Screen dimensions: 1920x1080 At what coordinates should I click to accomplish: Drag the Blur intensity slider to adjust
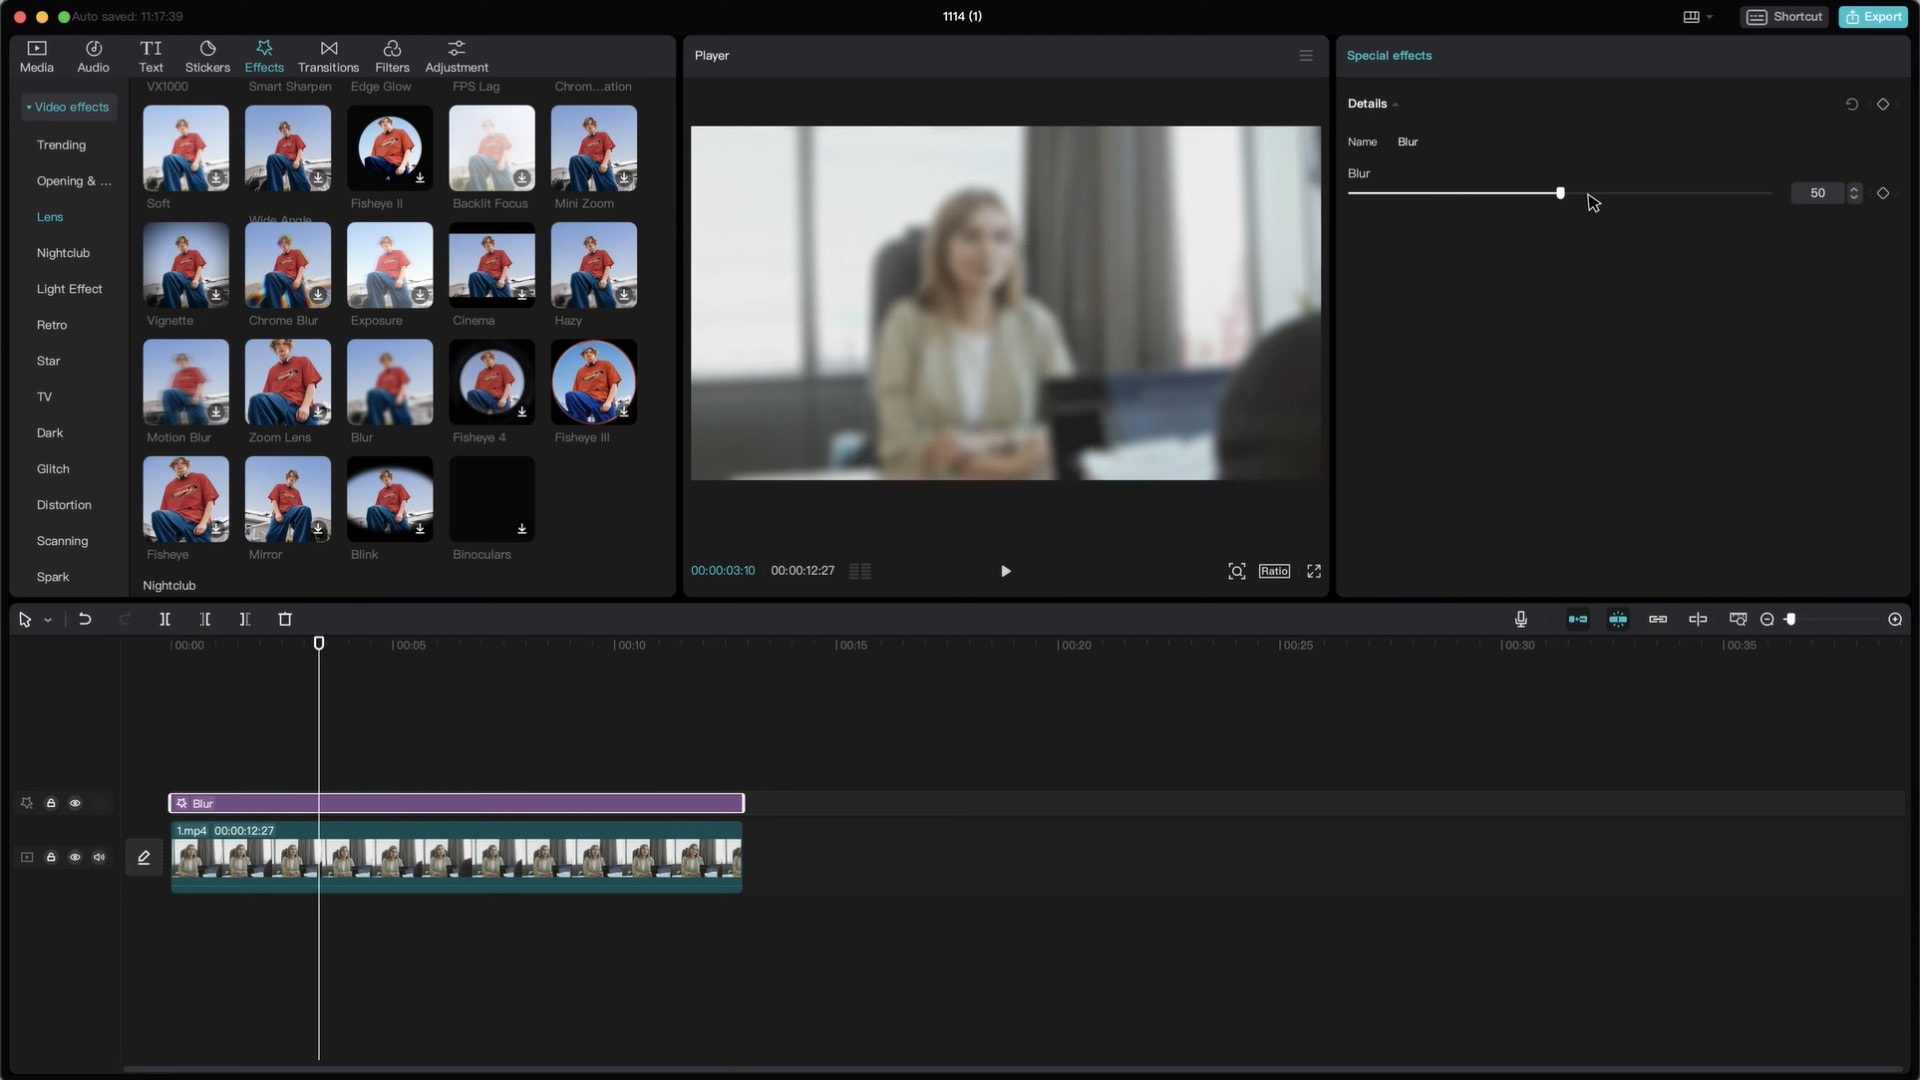(1560, 194)
